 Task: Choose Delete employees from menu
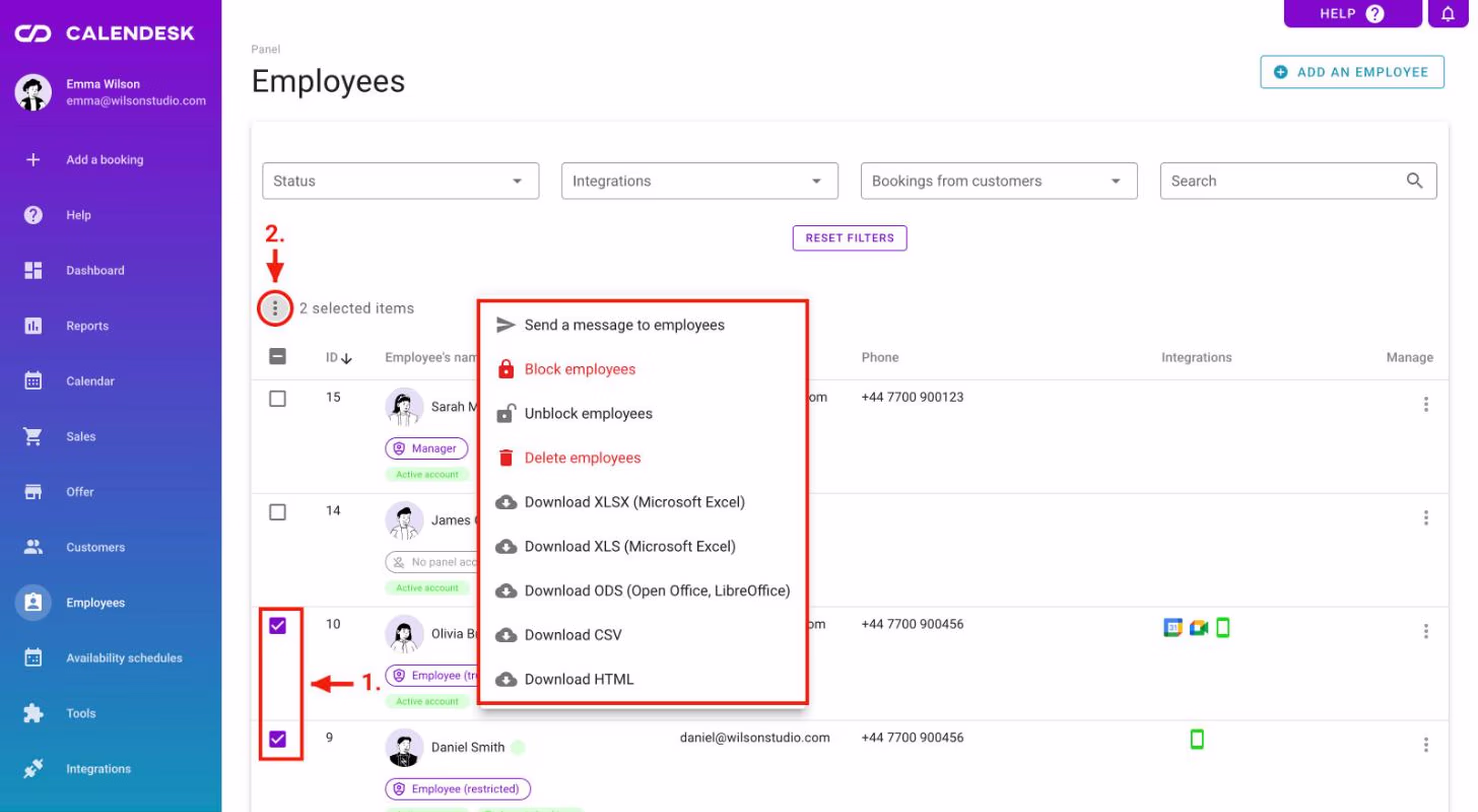point(643,458)
